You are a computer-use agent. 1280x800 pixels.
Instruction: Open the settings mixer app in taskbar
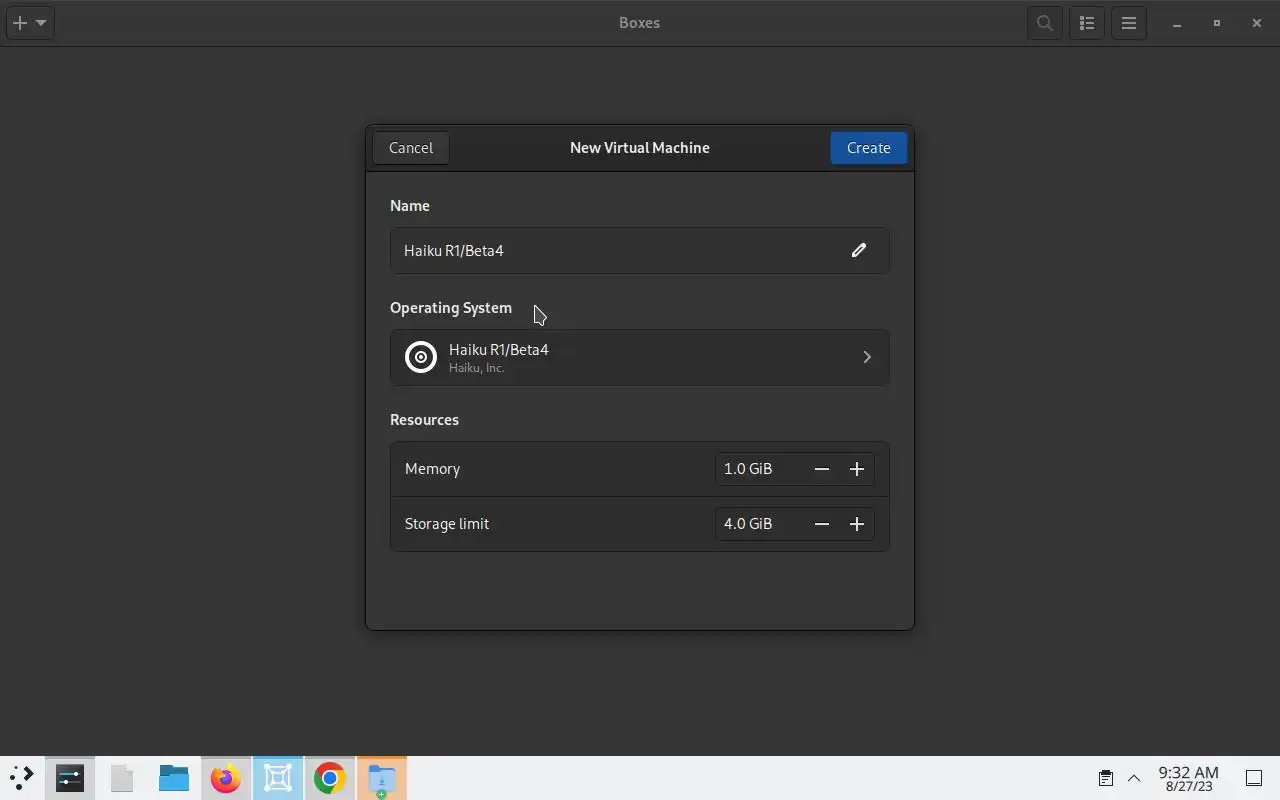pyautogui.click(x=70, y=778)
